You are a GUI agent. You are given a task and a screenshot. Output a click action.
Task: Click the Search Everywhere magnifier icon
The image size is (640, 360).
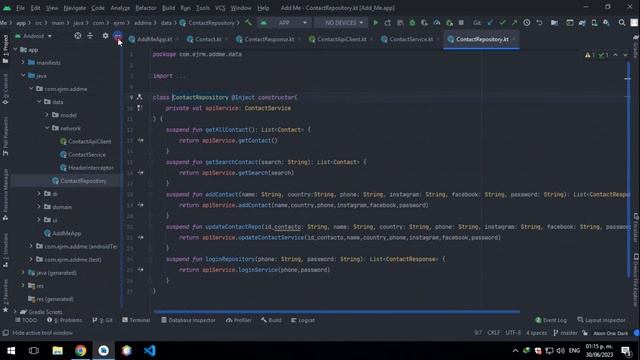coord(622,23)
